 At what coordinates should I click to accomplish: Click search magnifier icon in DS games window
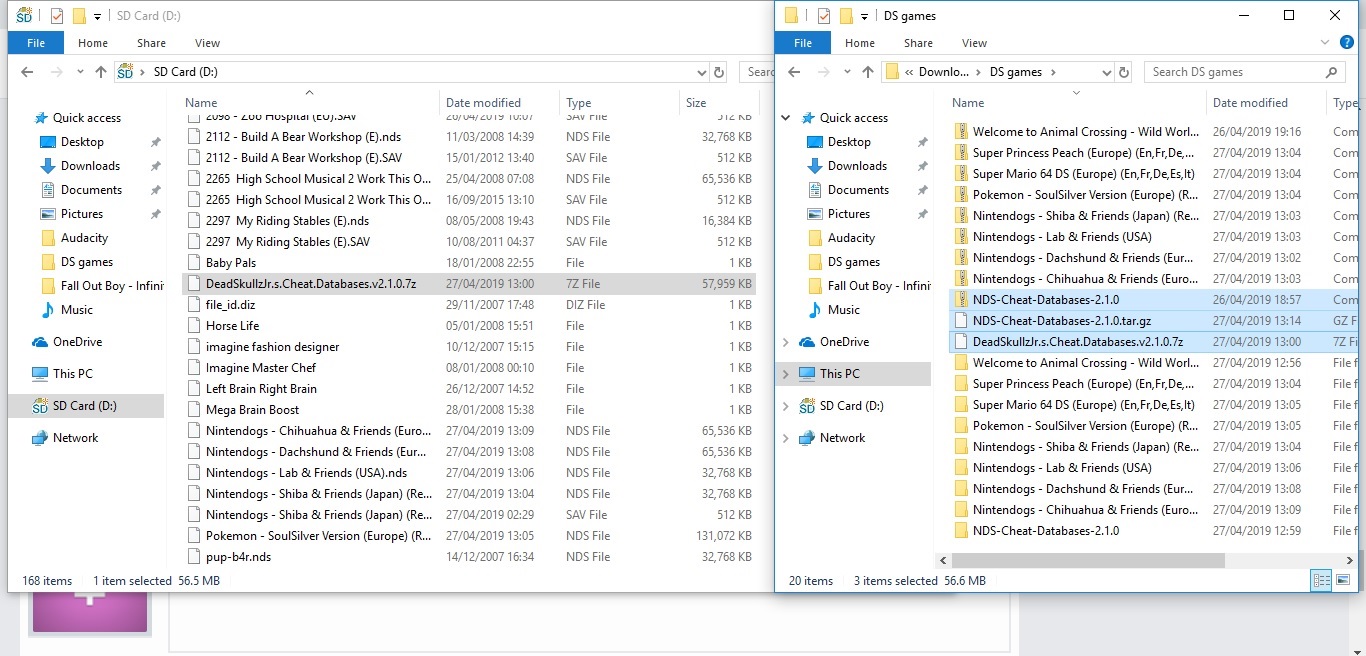[x=1331, y=72]
